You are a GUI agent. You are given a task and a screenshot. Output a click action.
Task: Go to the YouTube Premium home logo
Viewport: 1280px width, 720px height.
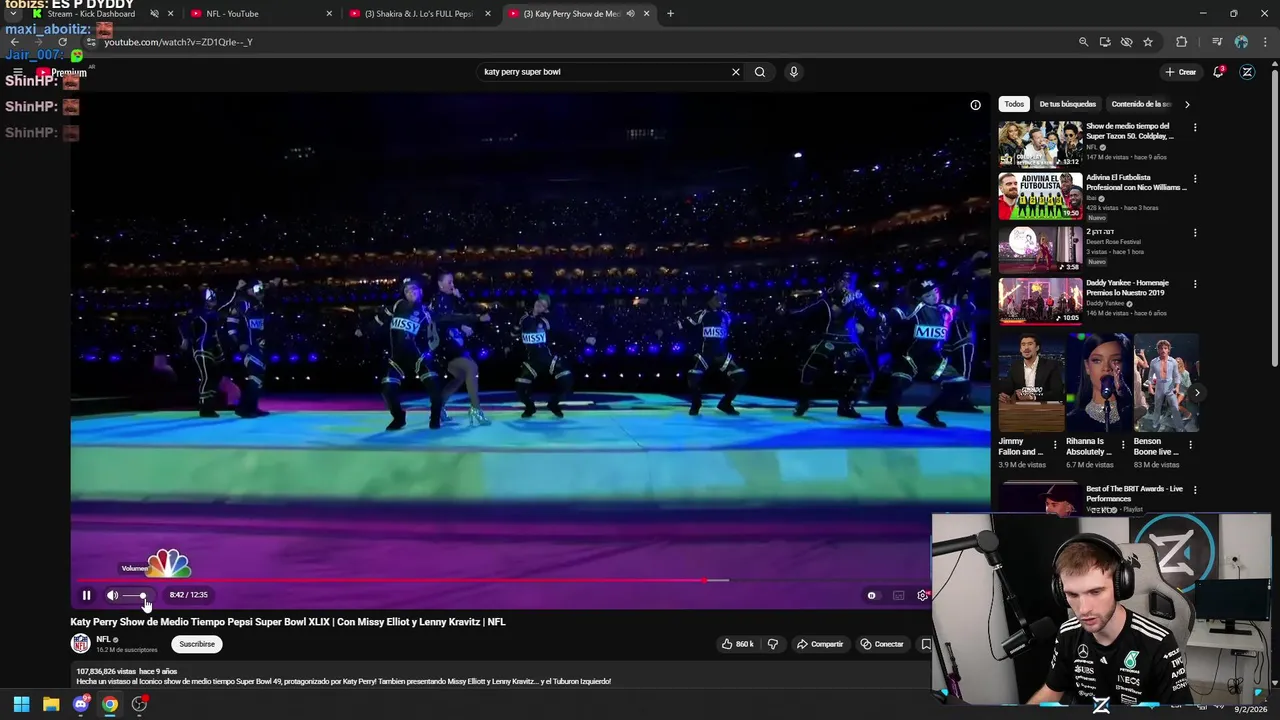click(x=62, y=72)
